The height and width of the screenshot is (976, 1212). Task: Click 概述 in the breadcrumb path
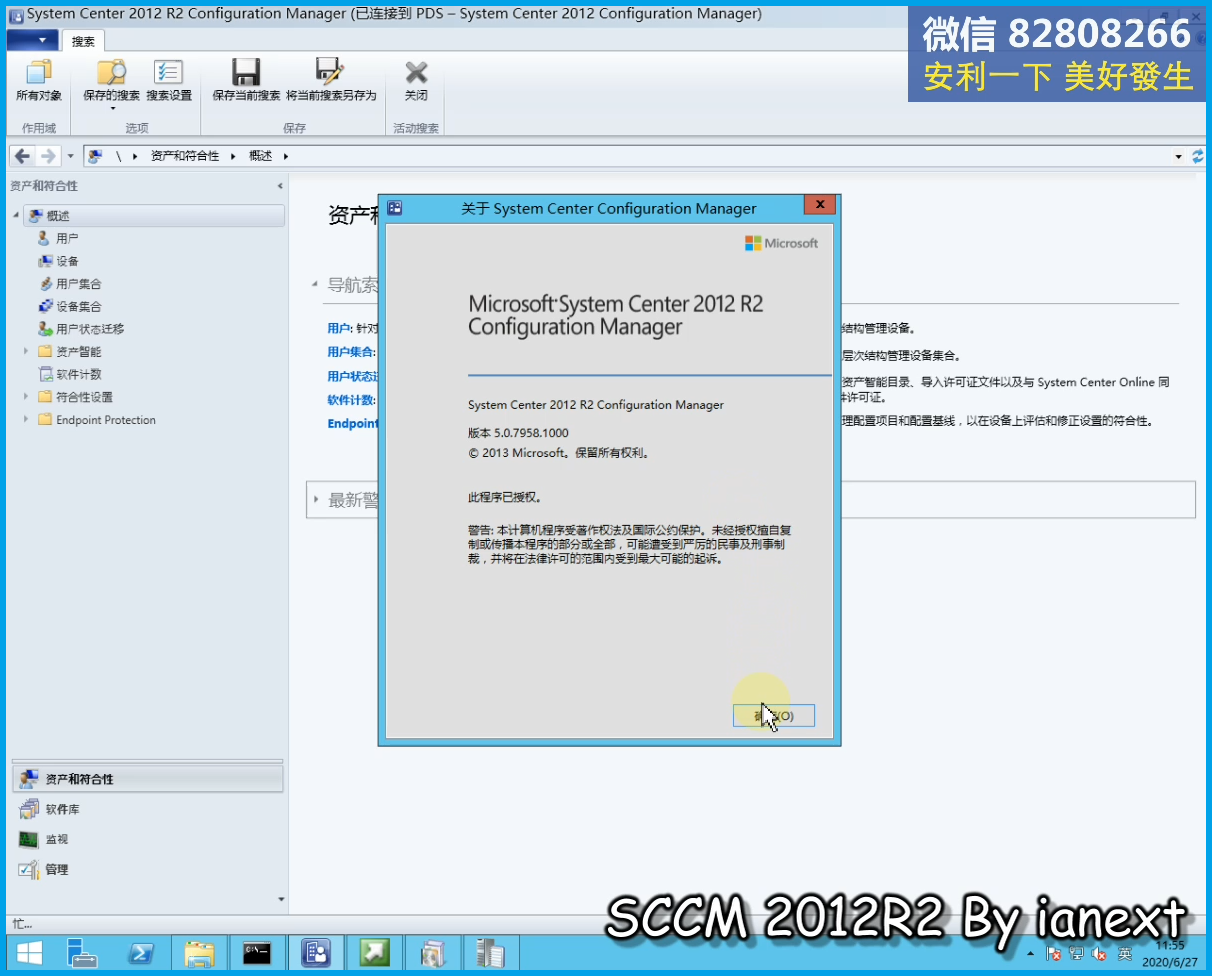(x=260, y=156)
